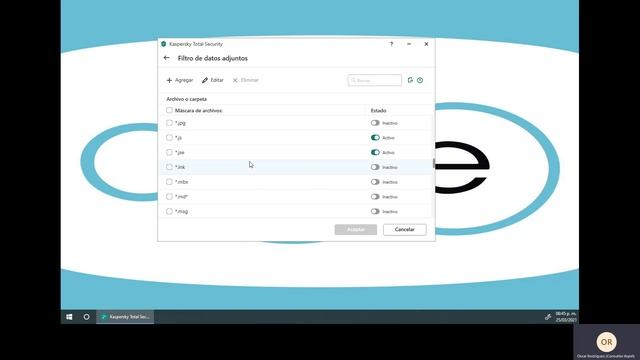Image resolution: width=640 pixels, height=360 pixels.
Task: Tick the checkbox for *.jse
Action: coord(169,152)
